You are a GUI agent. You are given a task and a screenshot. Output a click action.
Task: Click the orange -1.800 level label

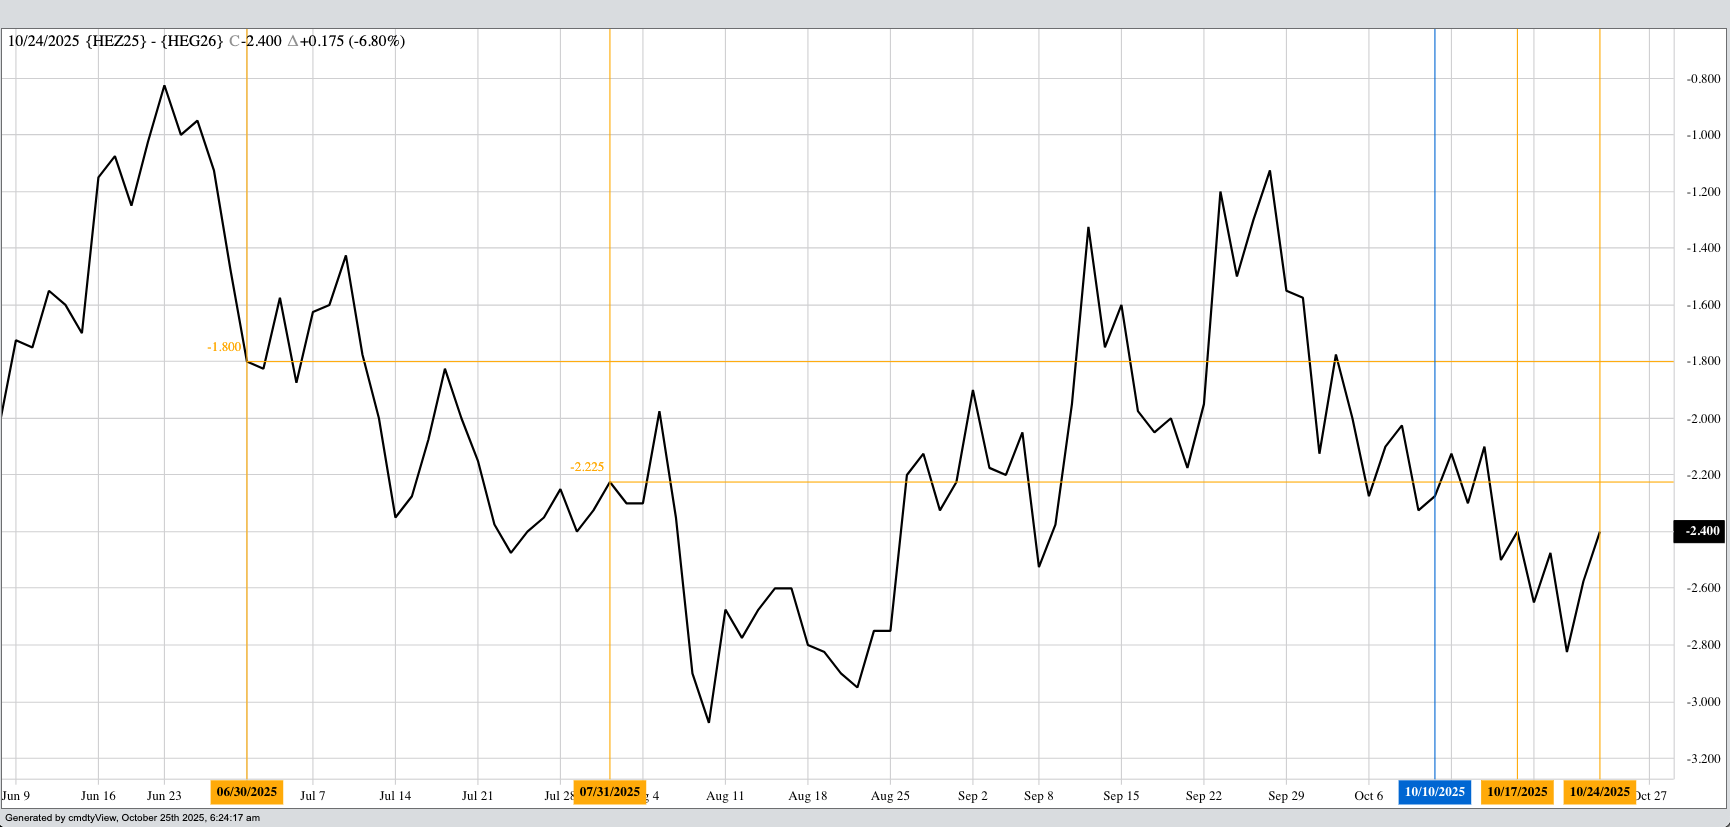pos(224,347)
